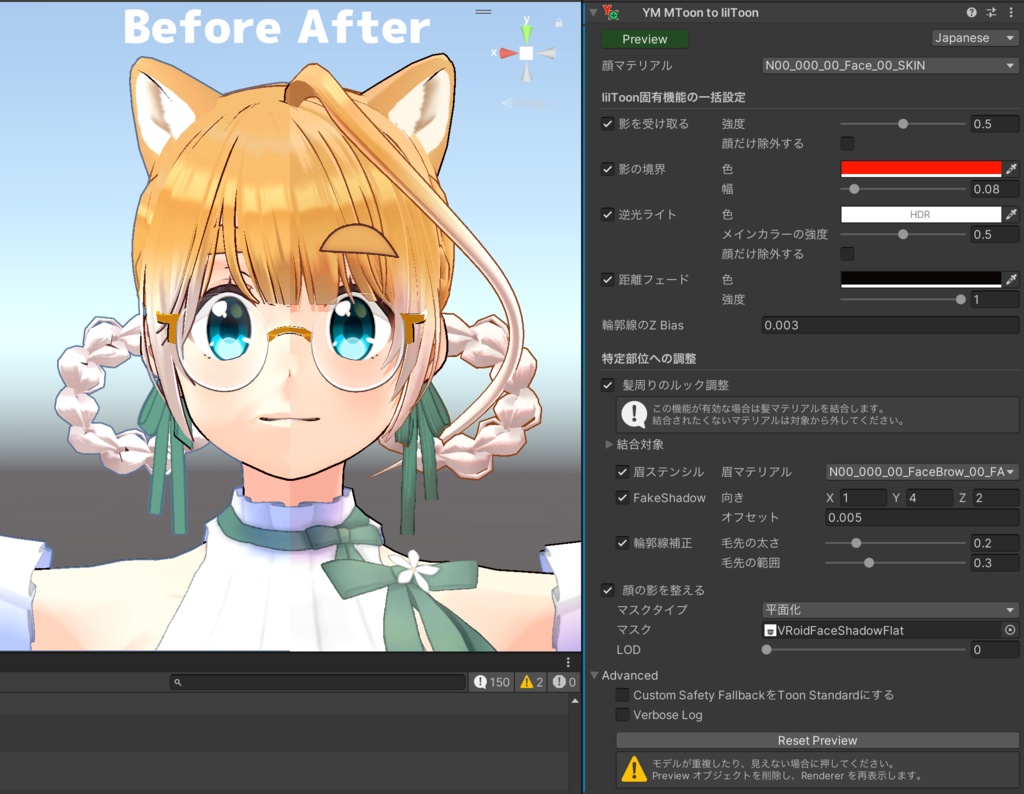Open the console panel three-dot menu

[x=568, y=662]
